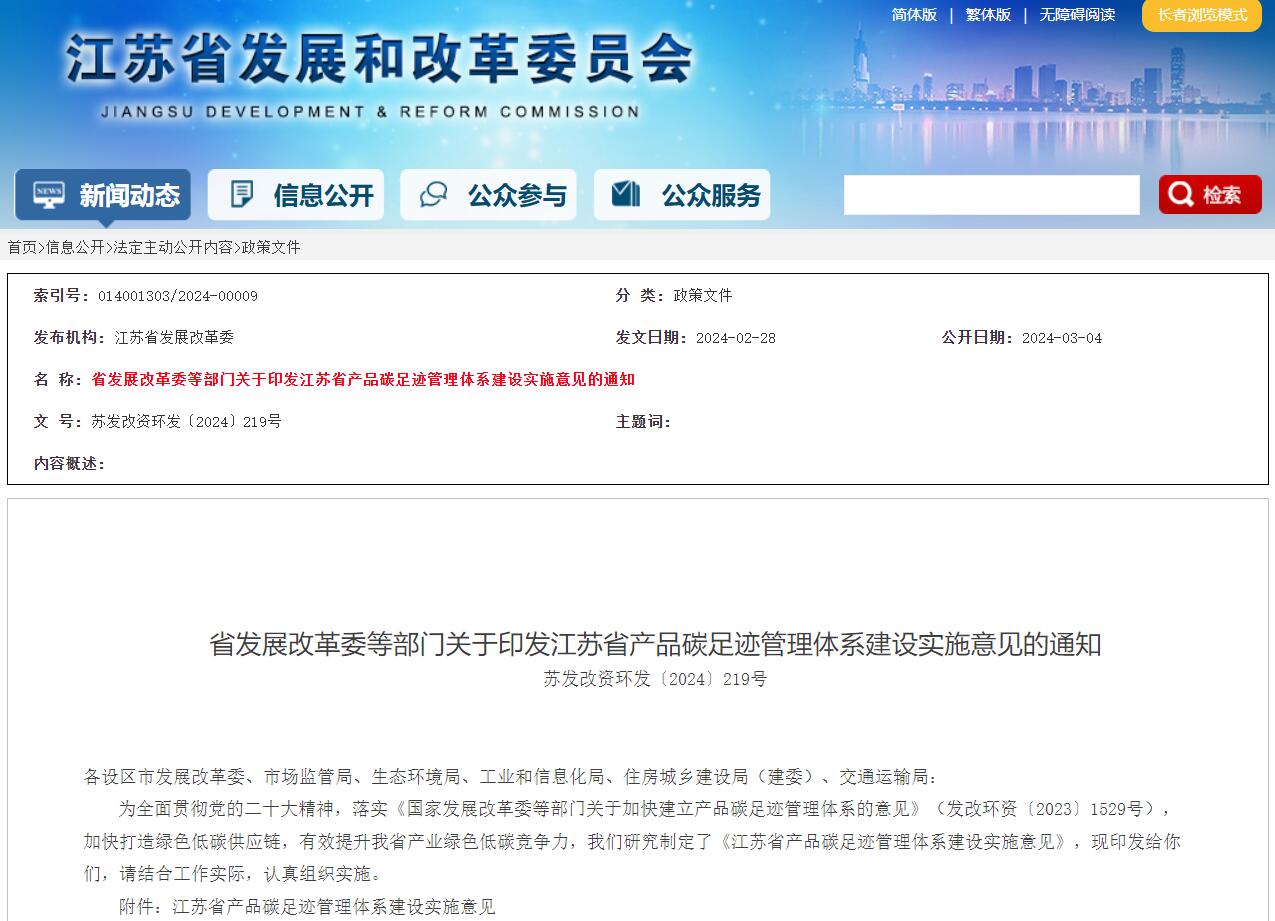Select 发布机构 value 江苏省发展改革委
1275x921 pixels.
174,338
